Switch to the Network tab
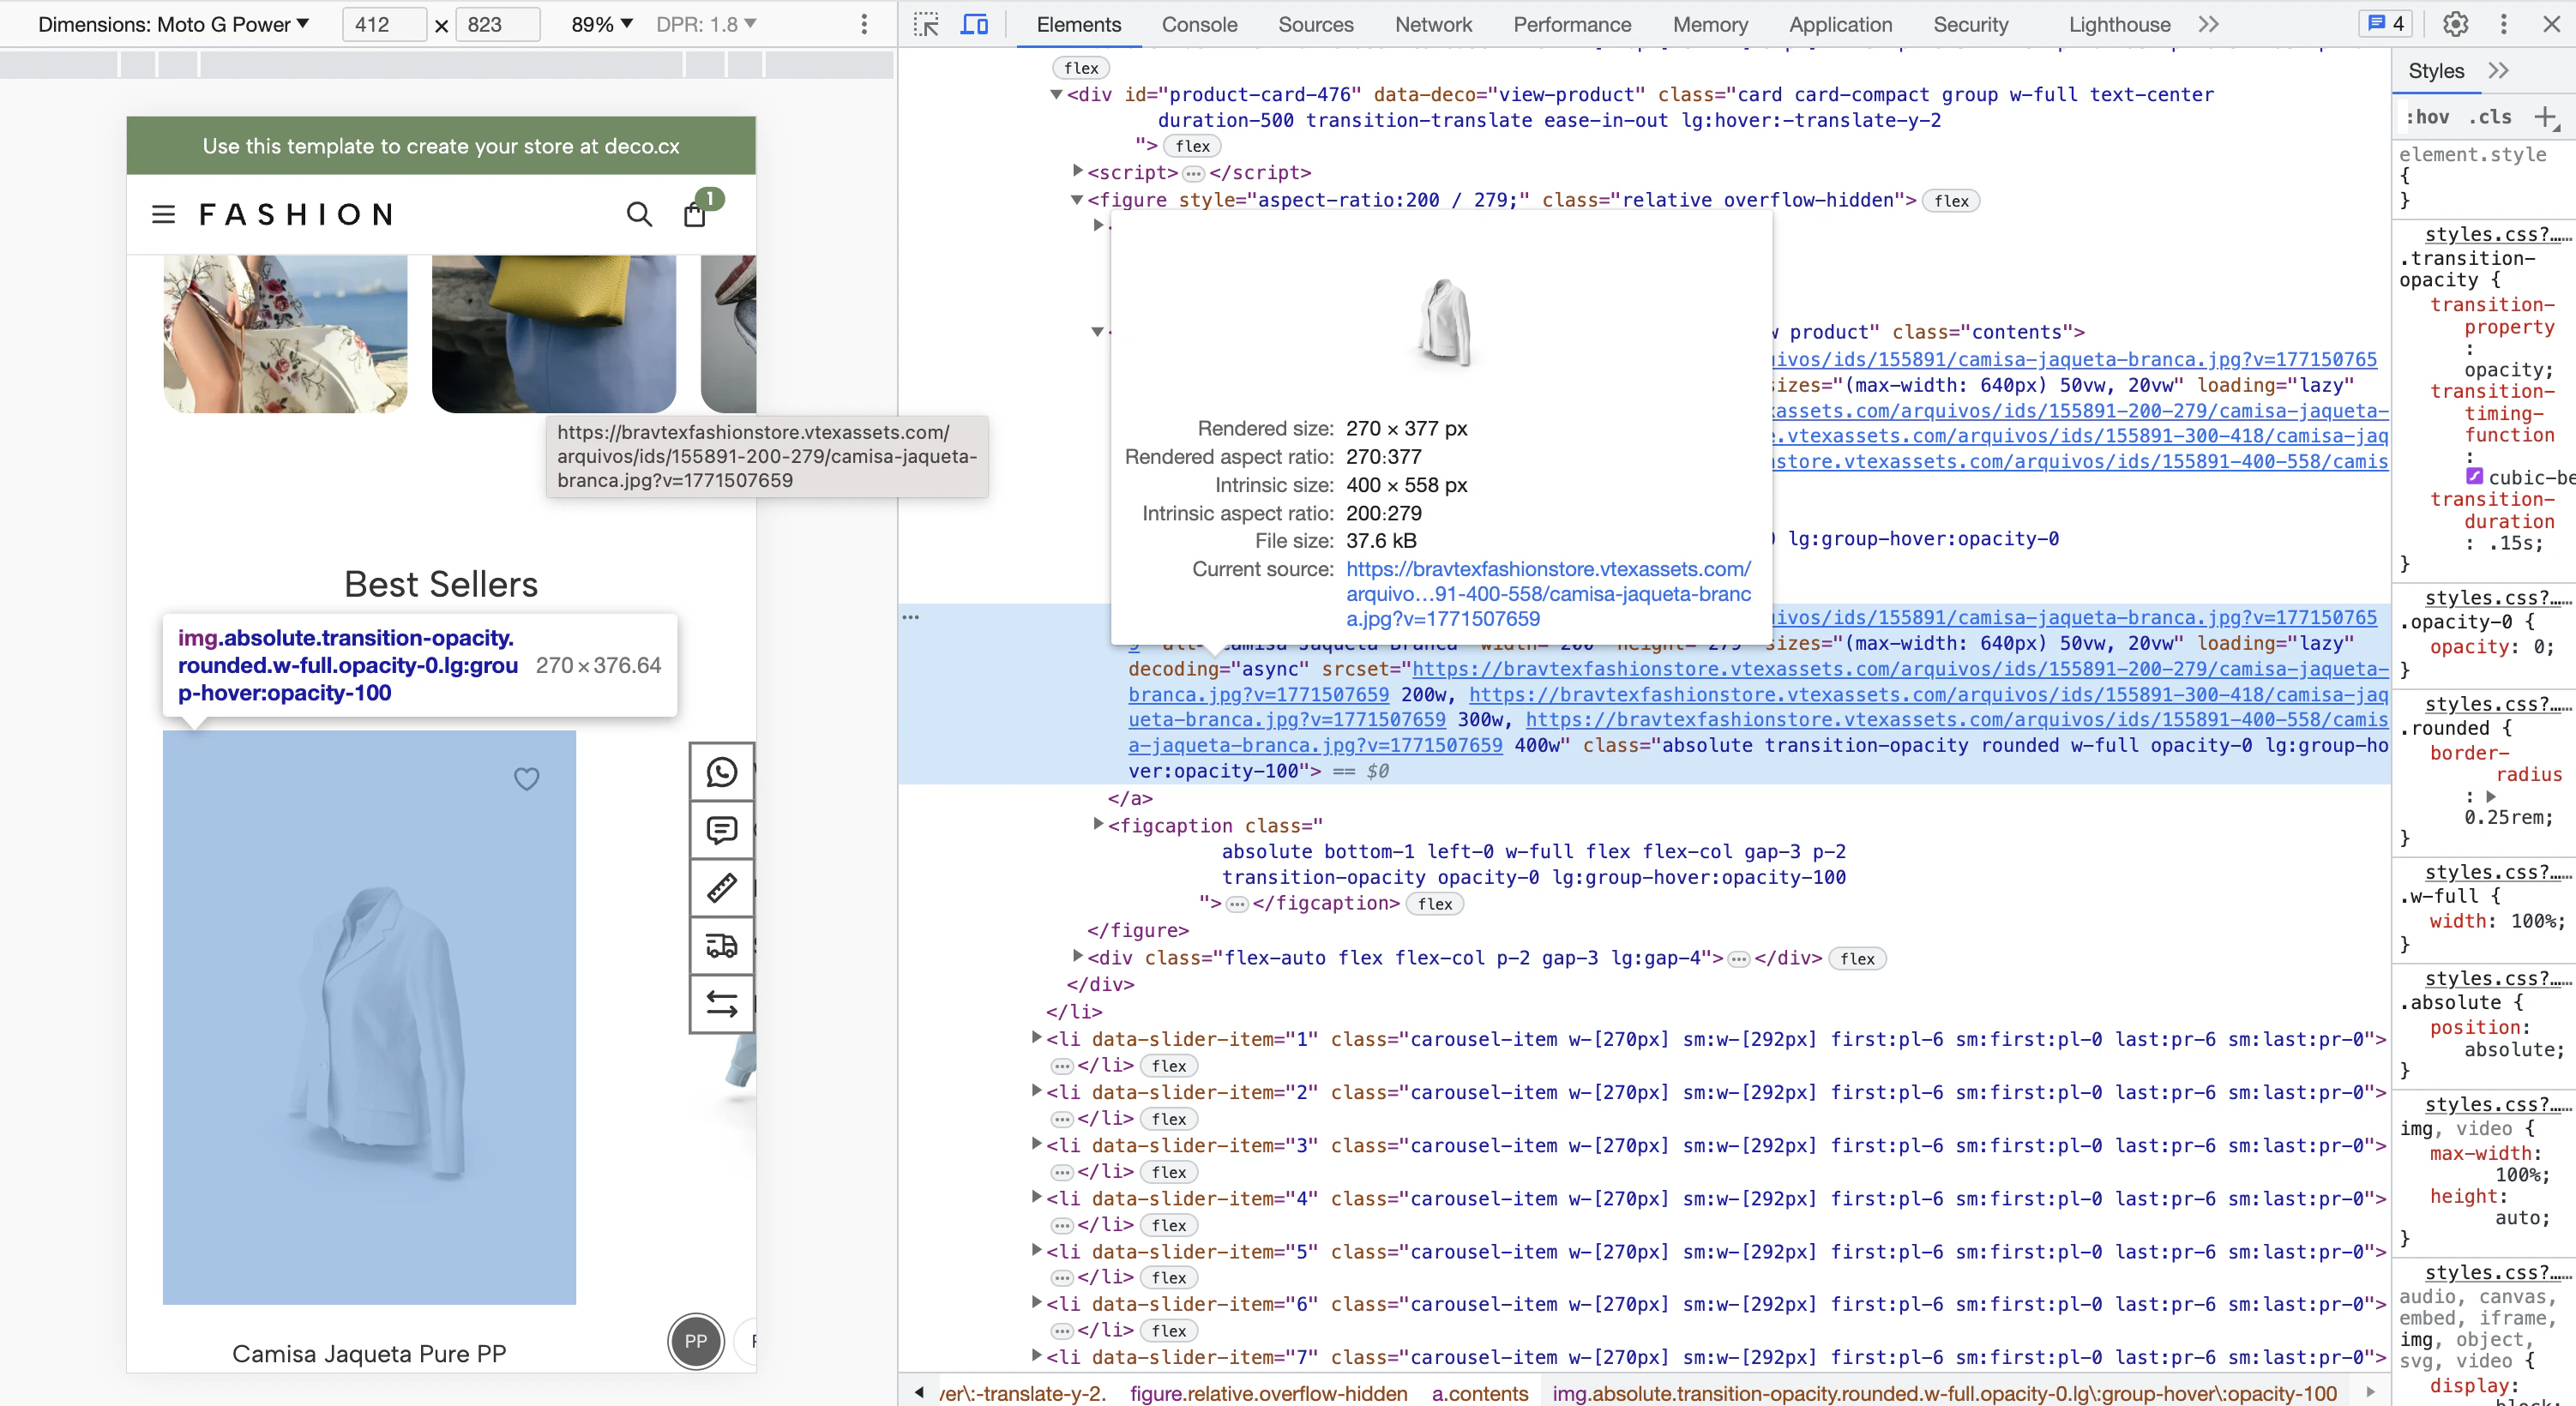Screen dimensions: 2576x1406 [x=1433, y=25]
